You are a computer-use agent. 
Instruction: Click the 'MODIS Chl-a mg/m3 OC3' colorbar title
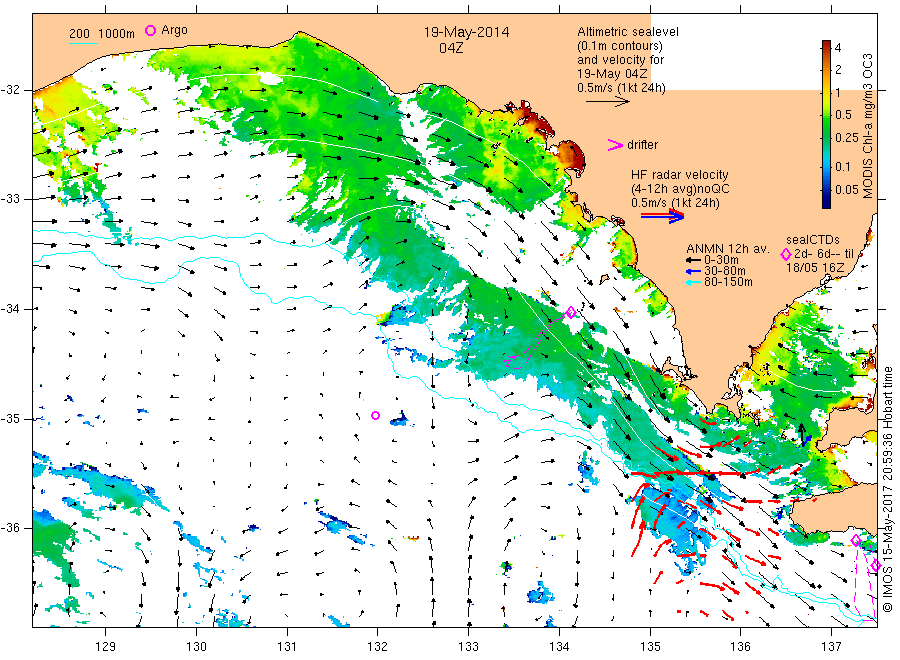(868, 126)
